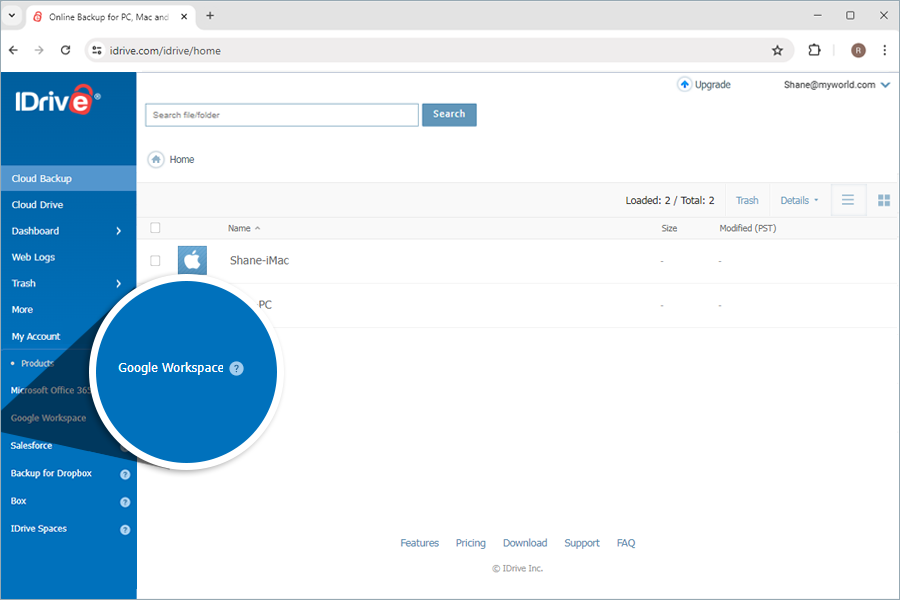This screenshot has width=900, height=600.
Task: Click the Apple icon beside Shane-iMac
Action: tap(192, 259)
